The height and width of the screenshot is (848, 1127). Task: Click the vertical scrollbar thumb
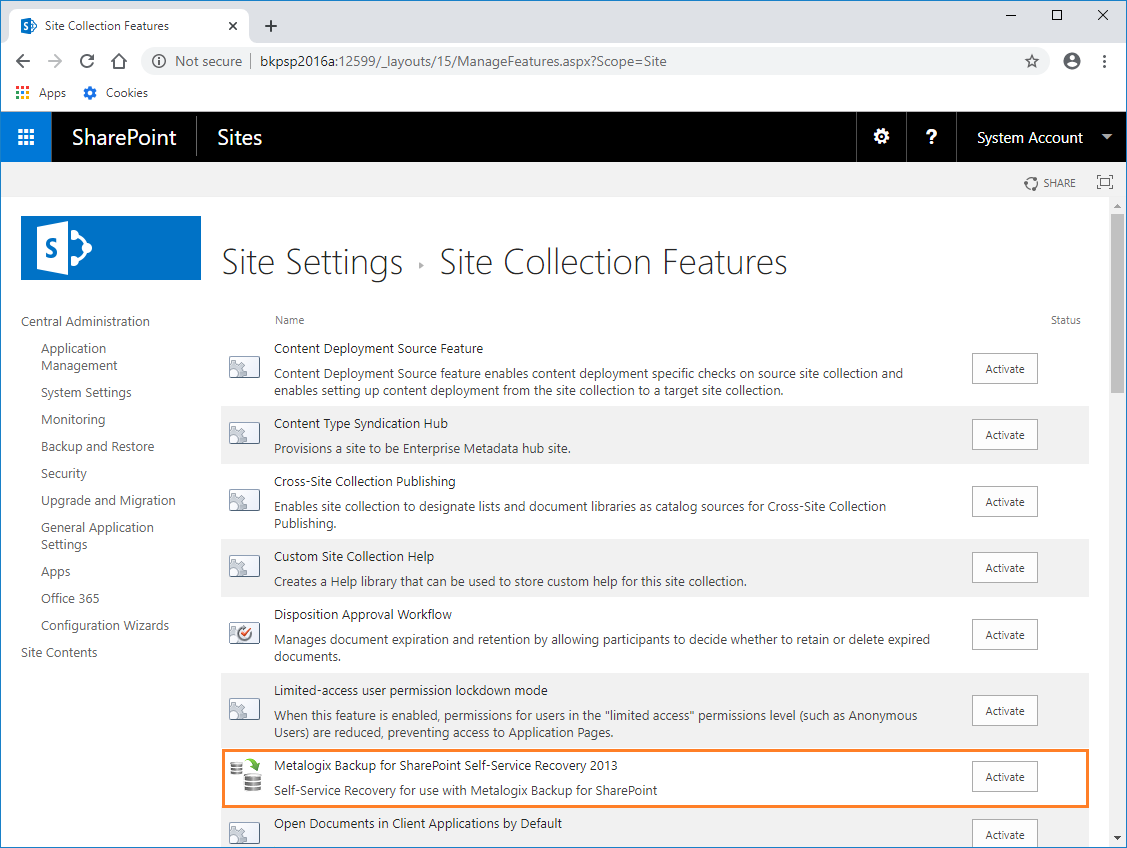1117,303
